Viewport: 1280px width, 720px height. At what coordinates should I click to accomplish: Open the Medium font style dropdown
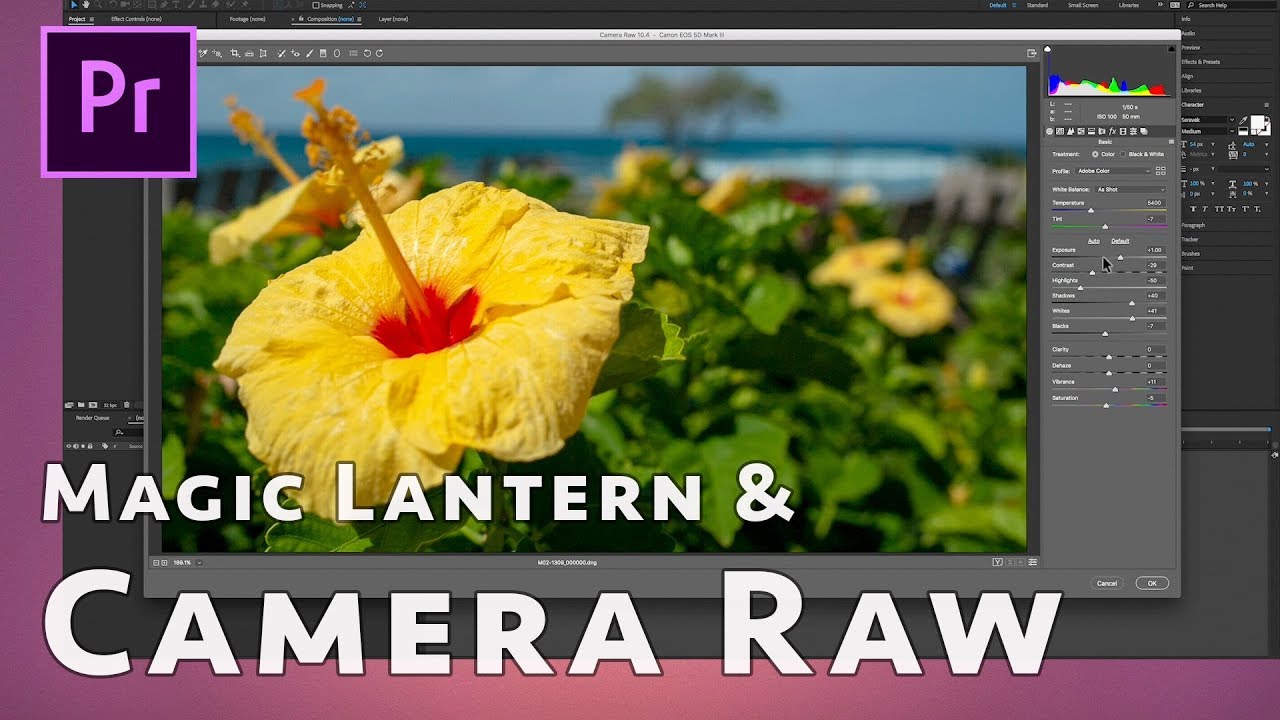[1208, 131]
